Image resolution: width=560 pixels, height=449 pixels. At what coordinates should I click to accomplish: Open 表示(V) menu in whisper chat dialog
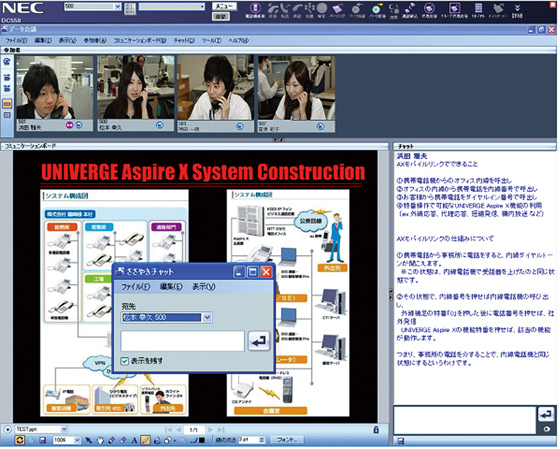204,286
